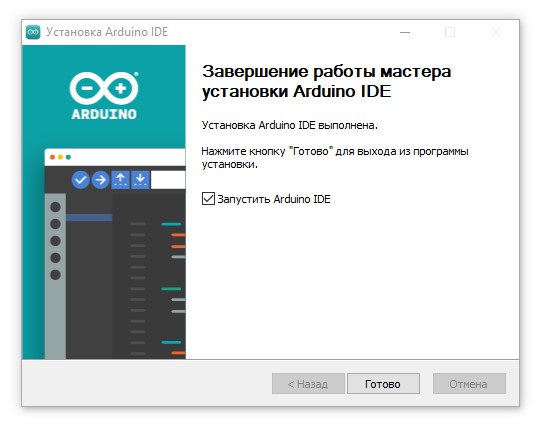This screenshot has width=542, height=425.
Task: Click the blue right-arrow upload icon in illustration
Action: (x=101, y=180)
